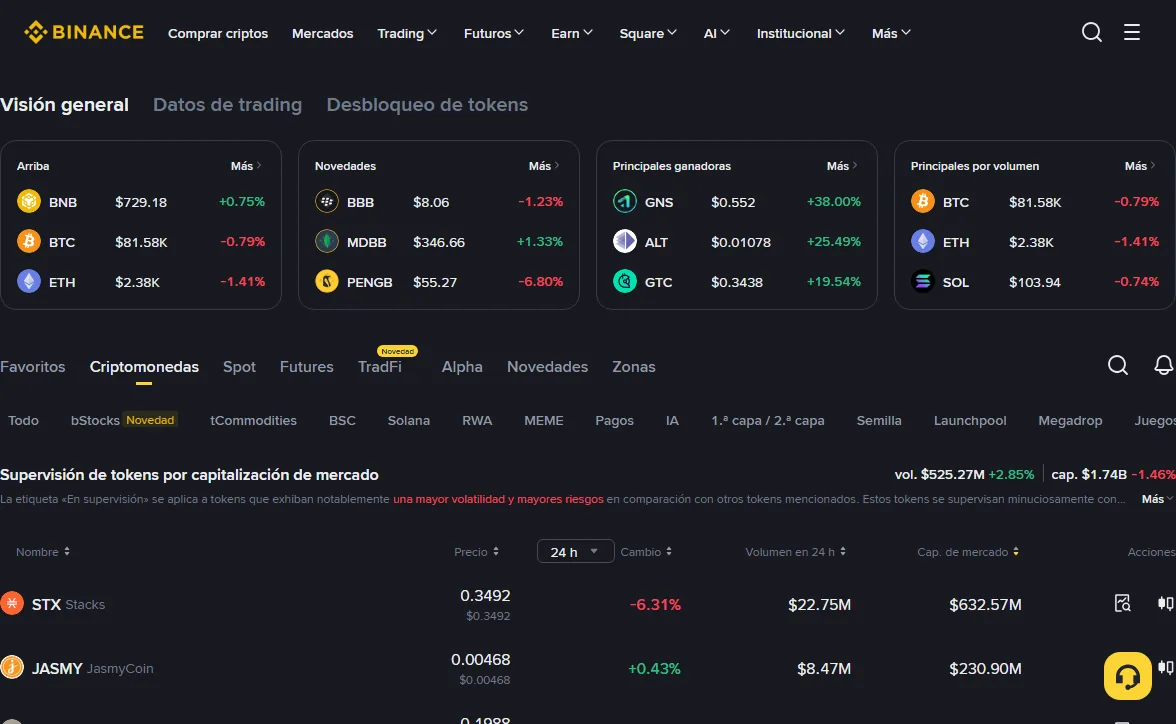
Task: Click the JASMY coin icon
Action: [11, 667]
